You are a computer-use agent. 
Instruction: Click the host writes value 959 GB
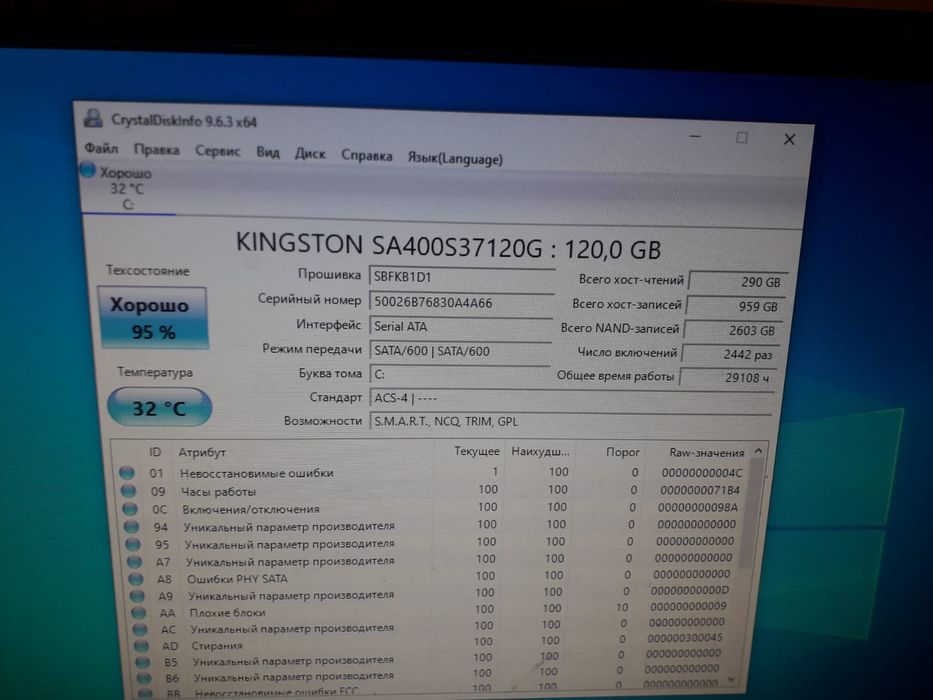coord(735,306)
